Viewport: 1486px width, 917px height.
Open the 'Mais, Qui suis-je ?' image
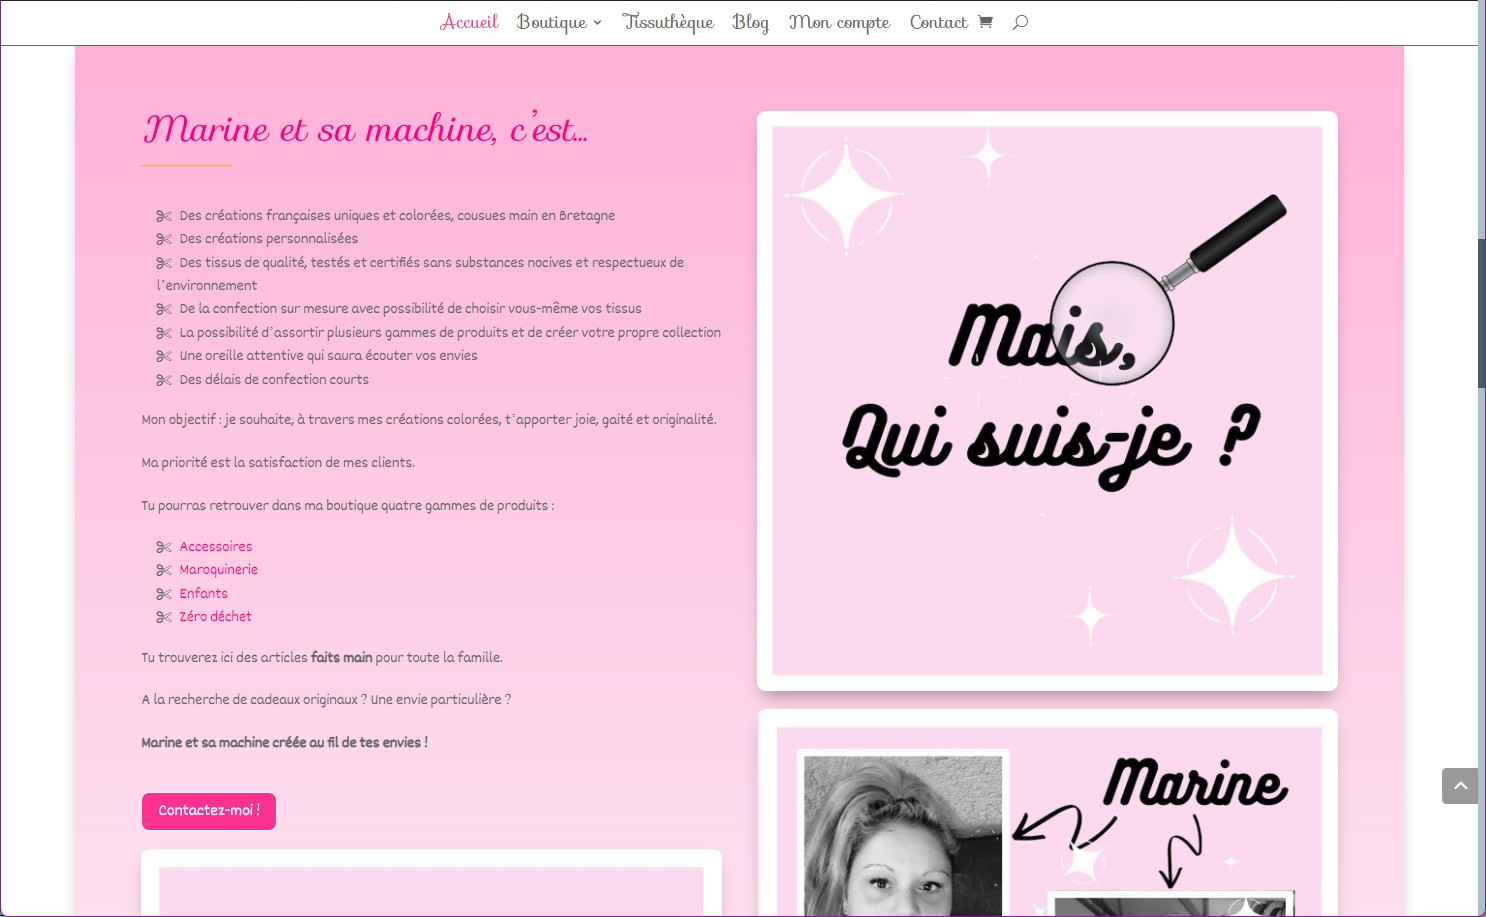tap(1047, 401)
